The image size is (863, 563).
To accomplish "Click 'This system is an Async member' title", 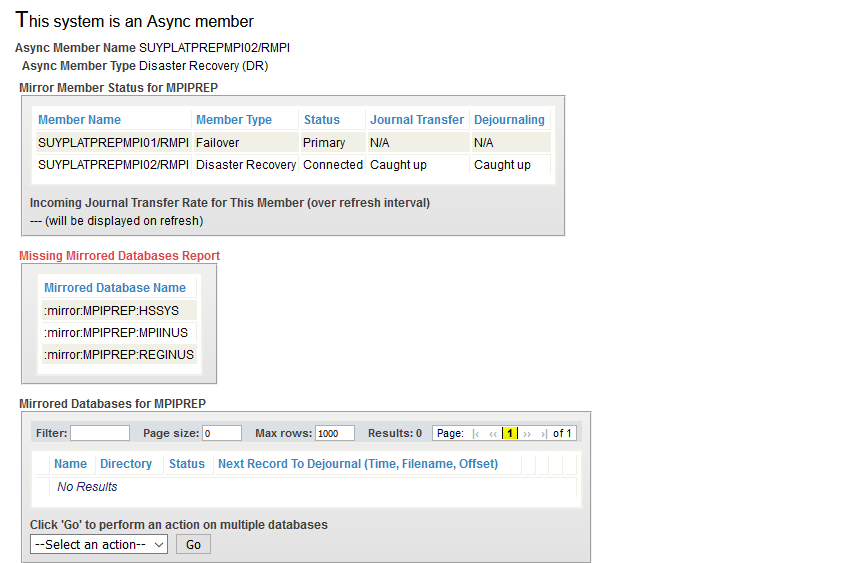I will click(134, 20).
